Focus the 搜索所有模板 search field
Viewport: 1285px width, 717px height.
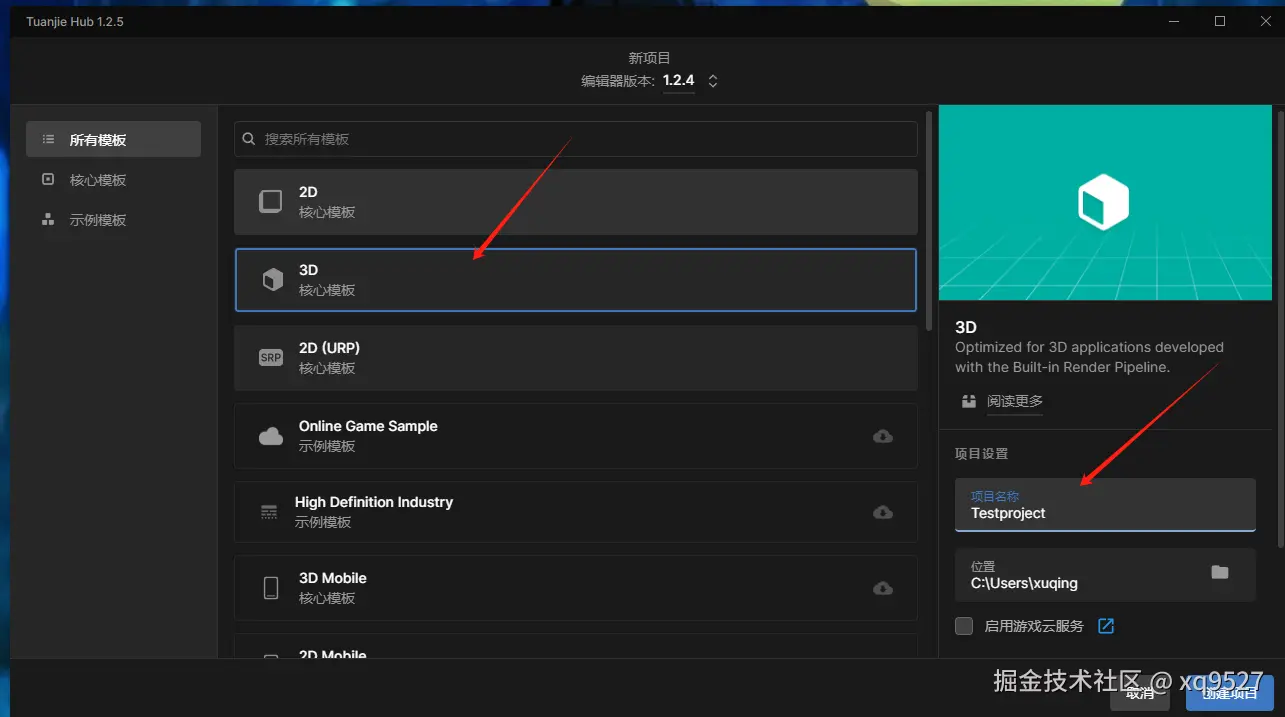tap(576, 139)
